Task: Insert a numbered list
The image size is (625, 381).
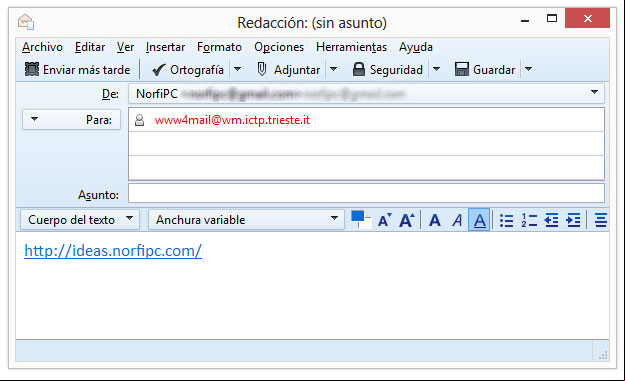Action: tap(529, 220)
